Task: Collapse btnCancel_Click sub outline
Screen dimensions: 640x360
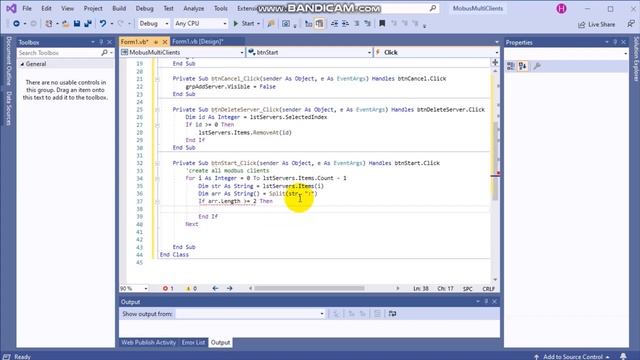Action: (x=157, y=79)
